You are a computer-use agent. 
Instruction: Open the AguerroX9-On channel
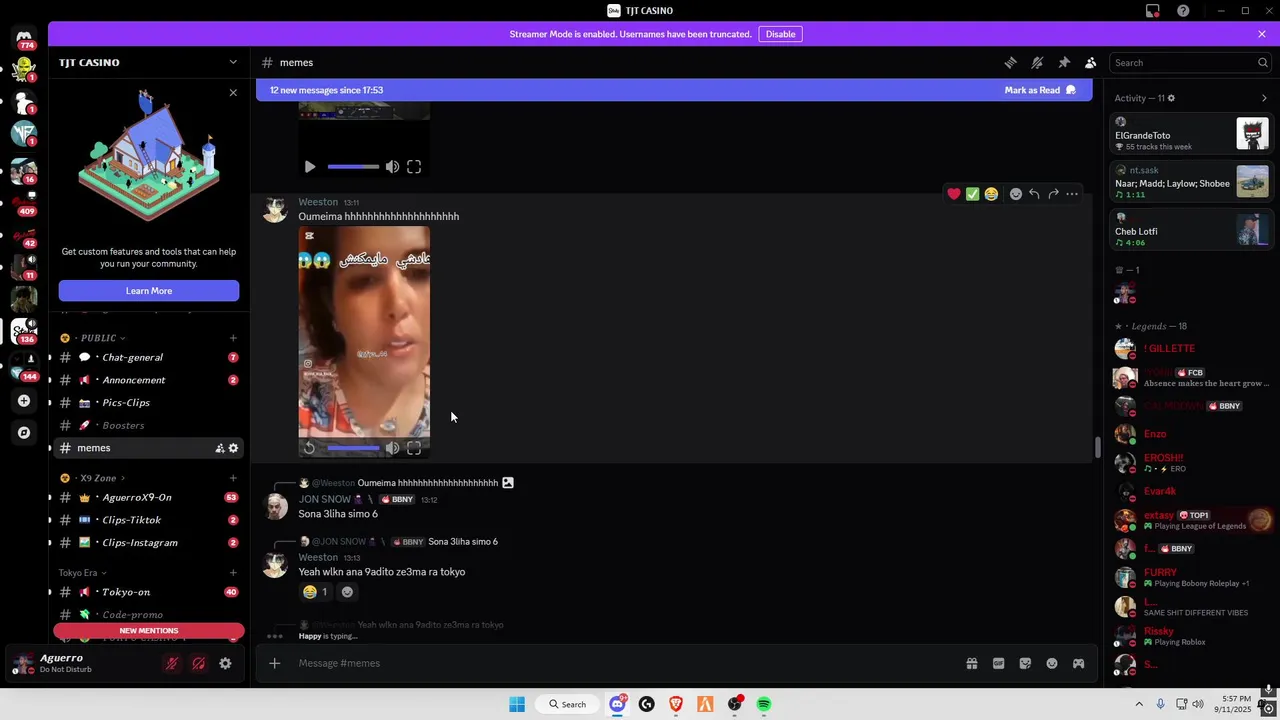click(148, 497)
